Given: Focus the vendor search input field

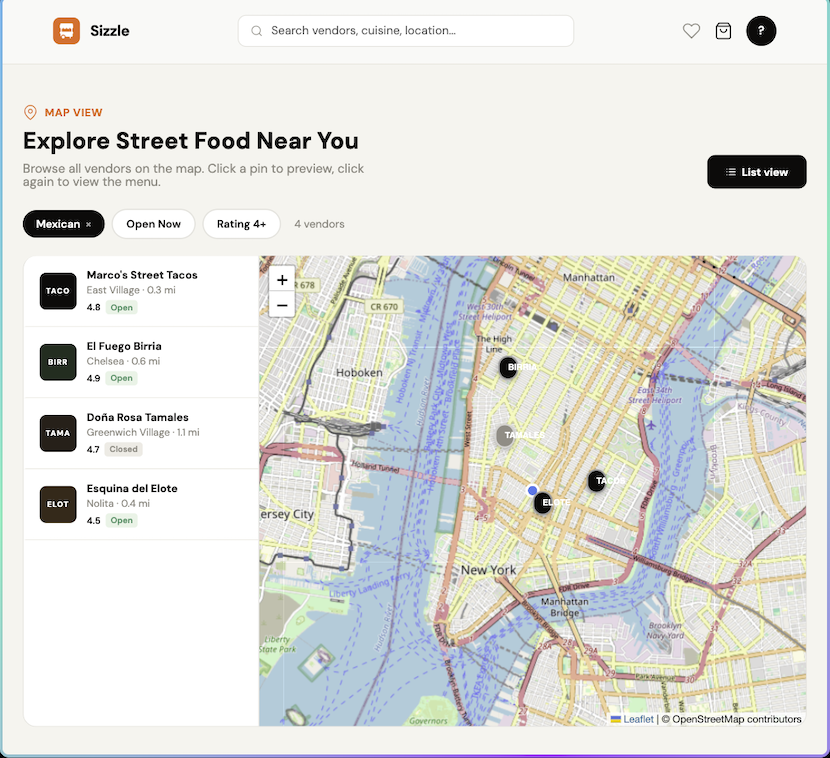Looking at the screenshot, I should pos(405,31).
